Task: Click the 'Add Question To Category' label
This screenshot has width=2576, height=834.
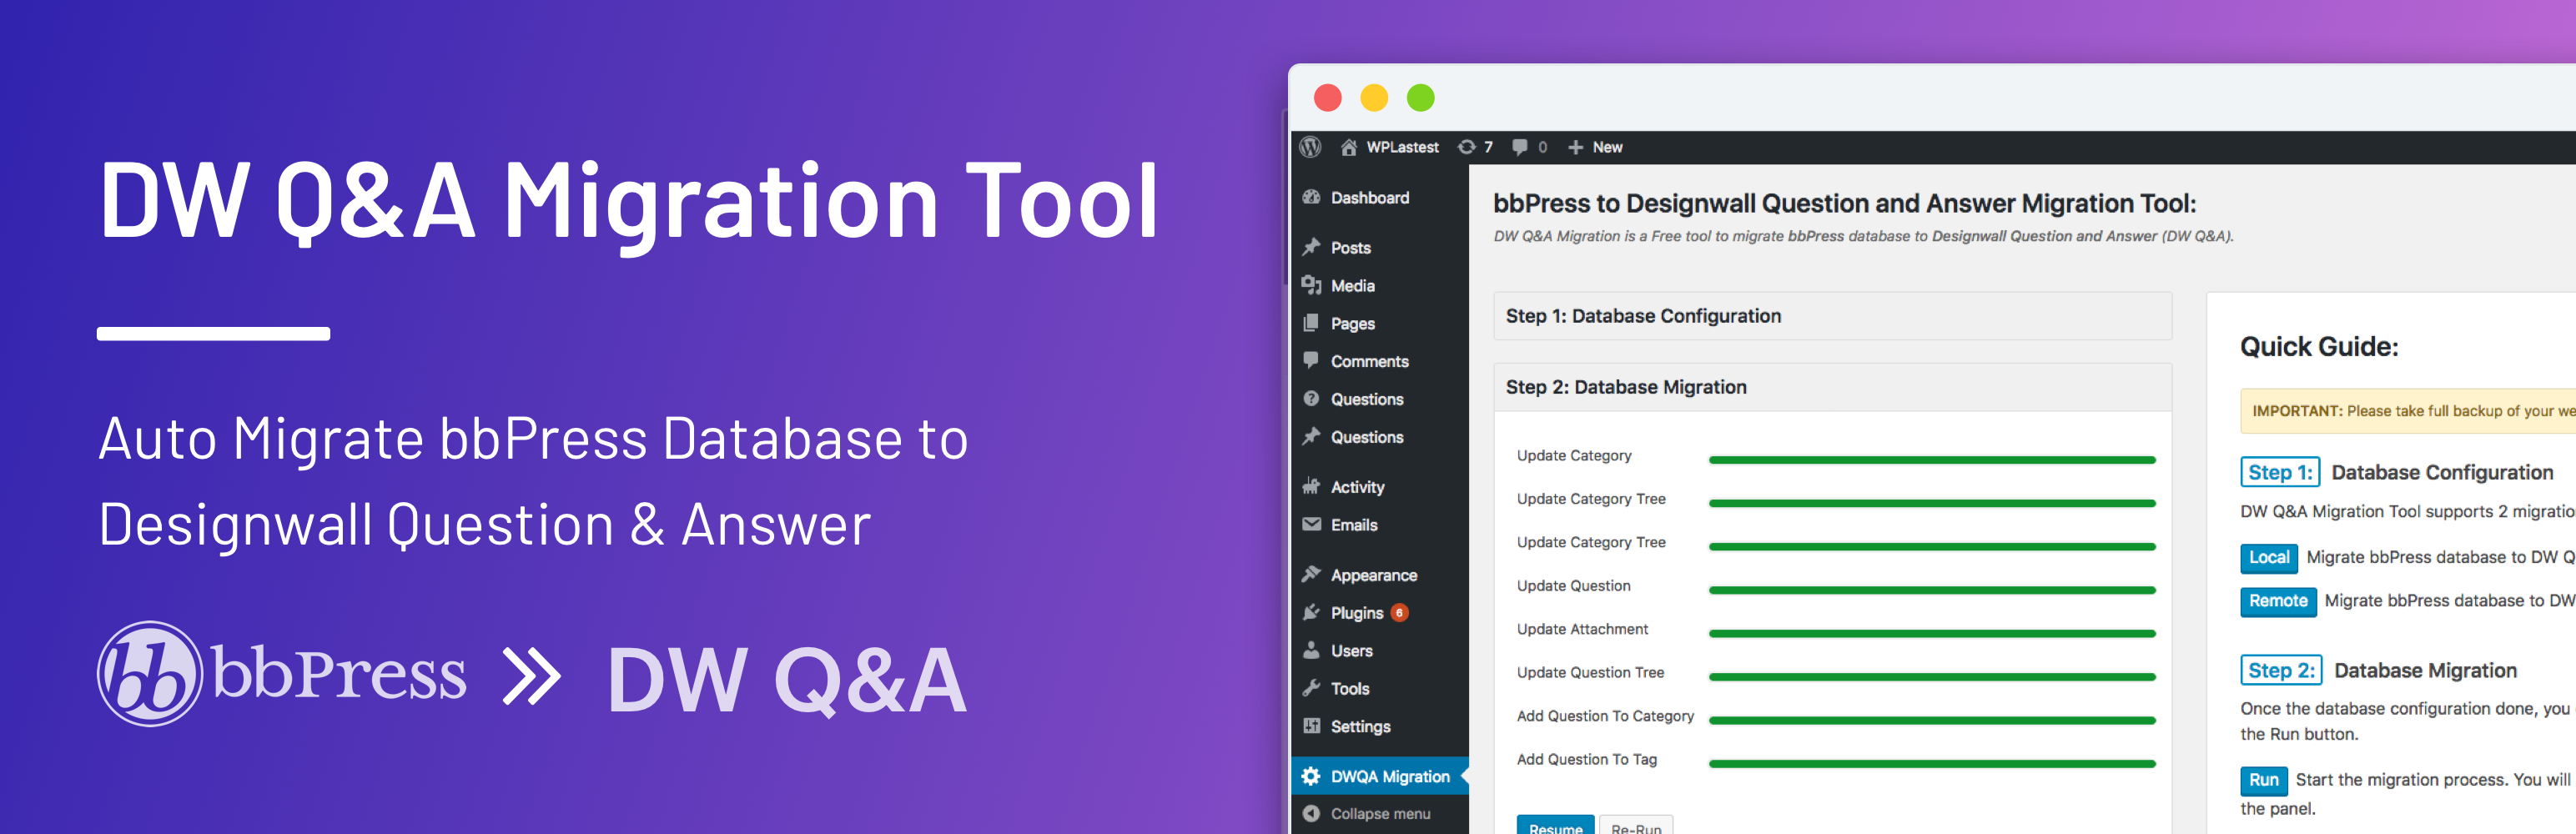Action: (x=1605, y=716)
